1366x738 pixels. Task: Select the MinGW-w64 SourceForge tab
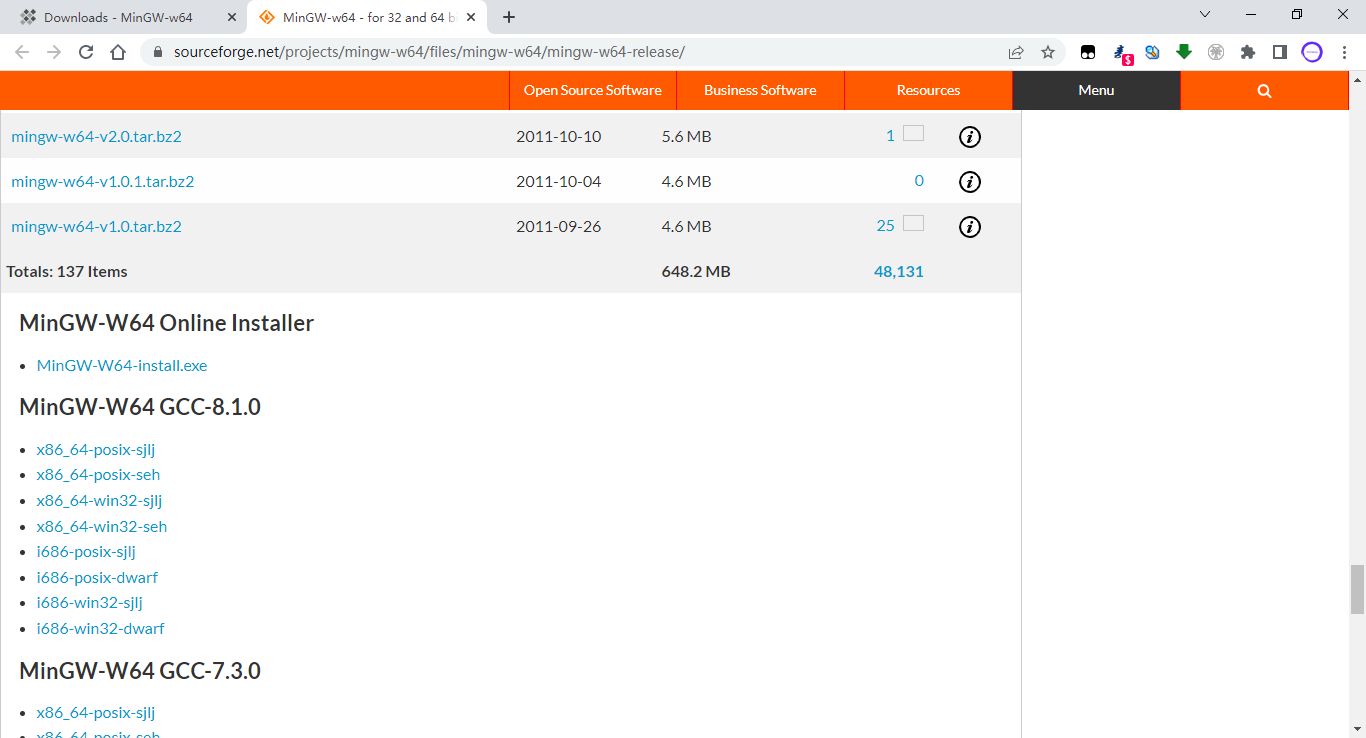click(x=366, y=18)
